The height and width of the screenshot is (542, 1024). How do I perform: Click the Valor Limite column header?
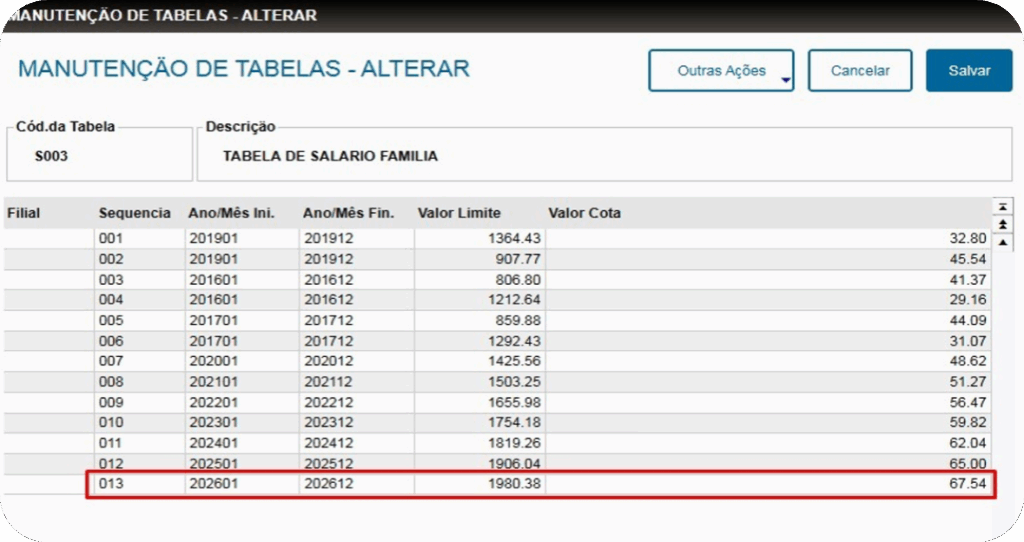459,213
